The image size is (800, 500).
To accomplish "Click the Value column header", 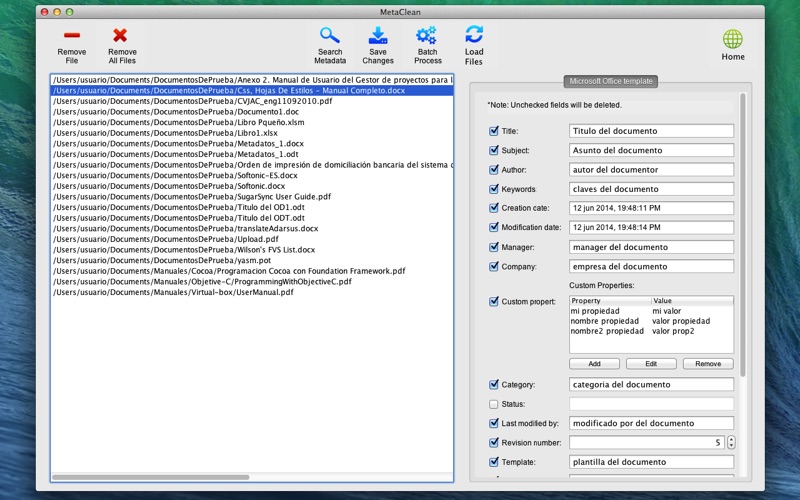I will (692, 301).
